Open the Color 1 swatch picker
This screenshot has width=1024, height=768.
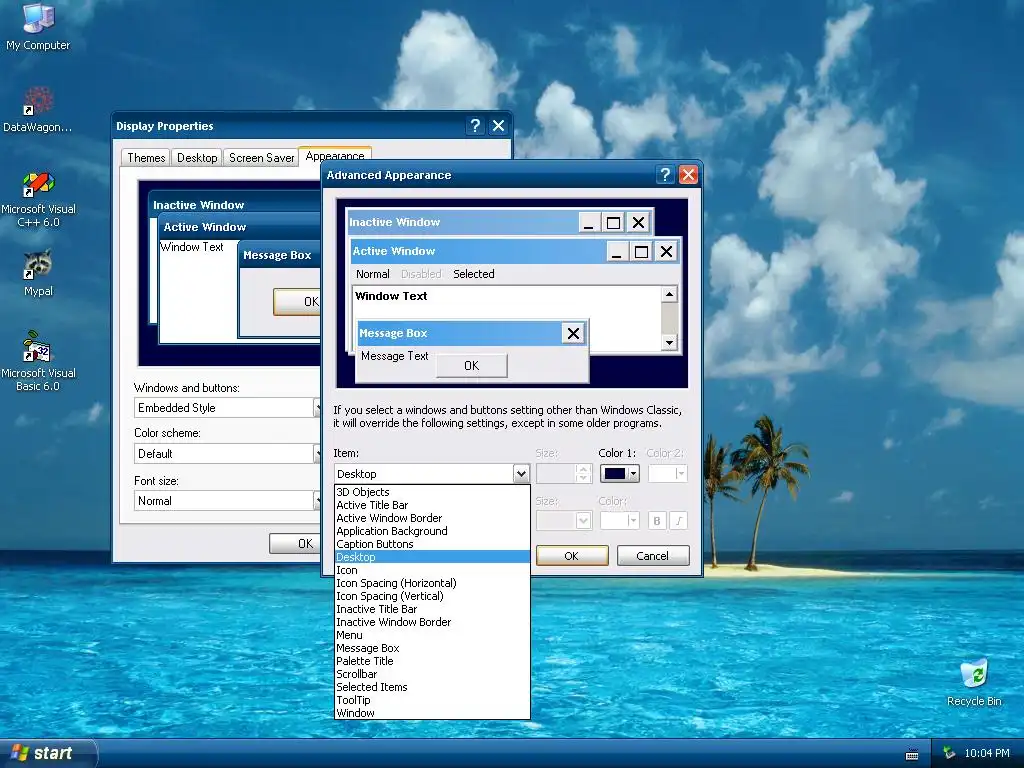coord(620,473)
